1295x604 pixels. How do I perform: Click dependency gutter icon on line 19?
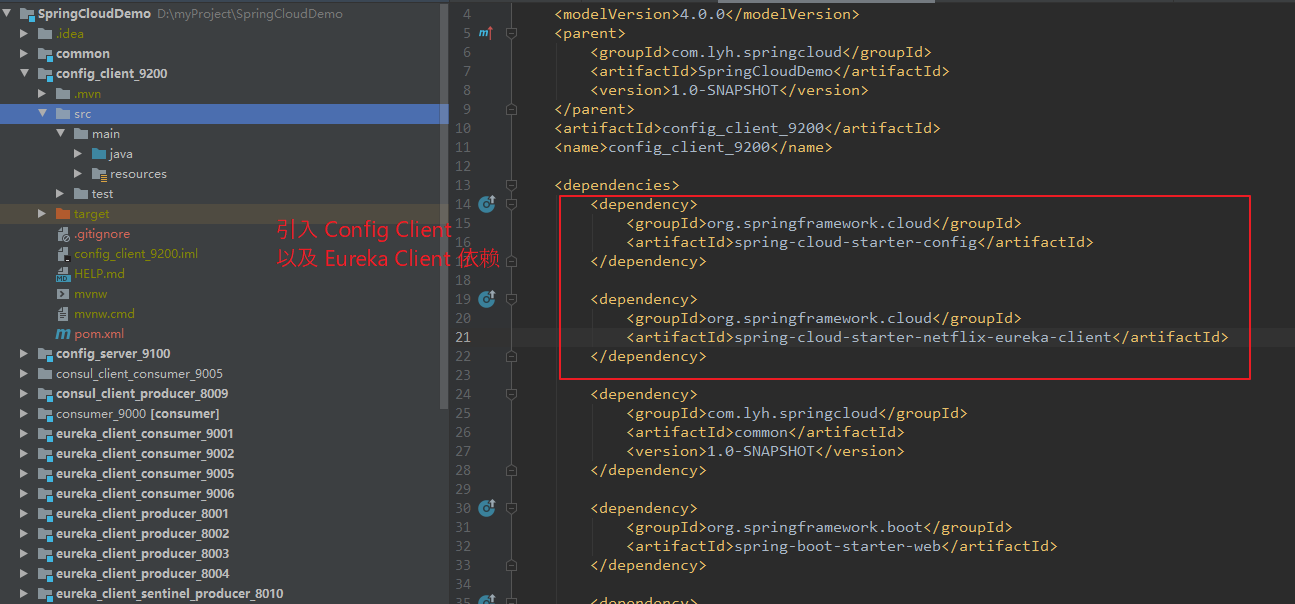[x=487, y=299]
